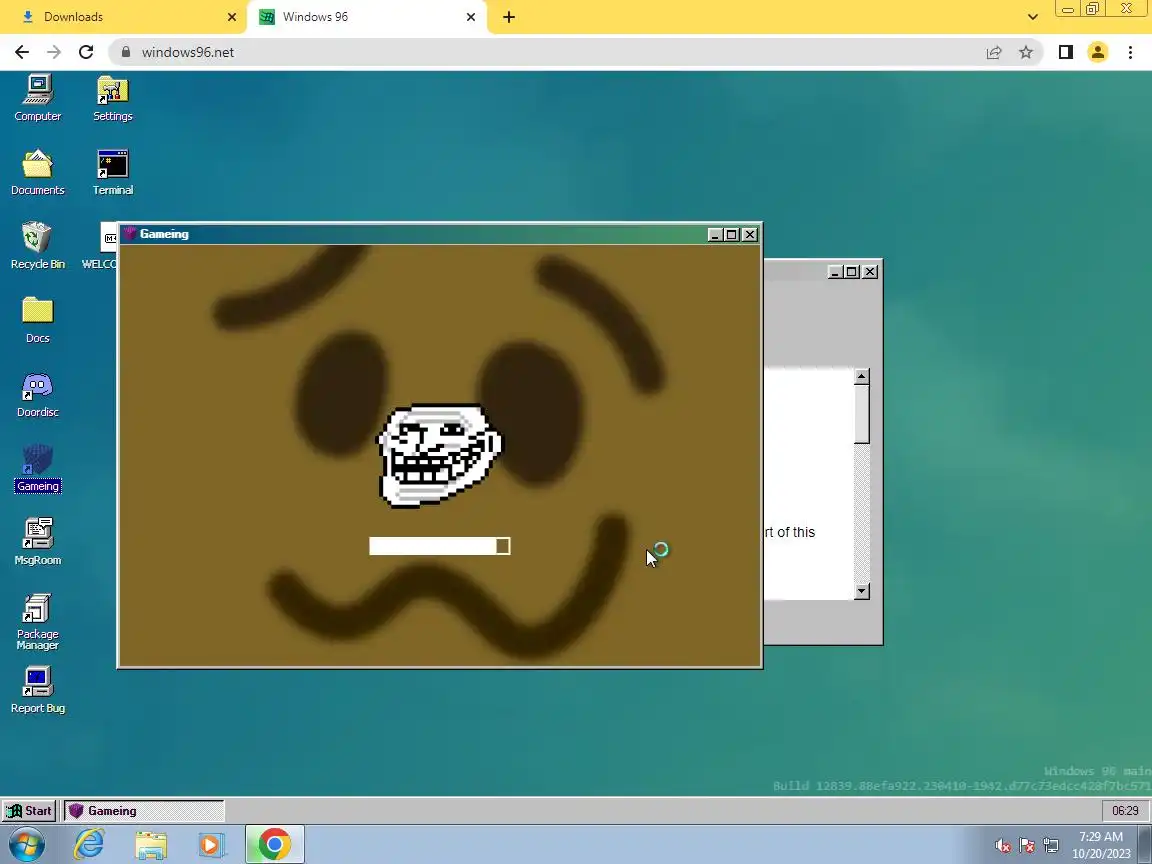The image size is (1152, 864).
Task: Launch the Terminal desktop shortcut
Action: pyautogui.click(x=112, y=173)
